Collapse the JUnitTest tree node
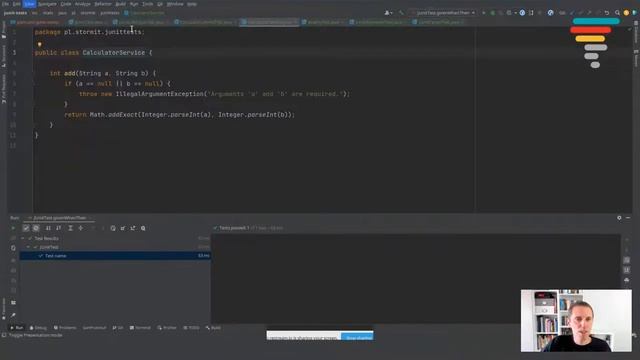This screenshot has height=360, width=640. point(28,247)
